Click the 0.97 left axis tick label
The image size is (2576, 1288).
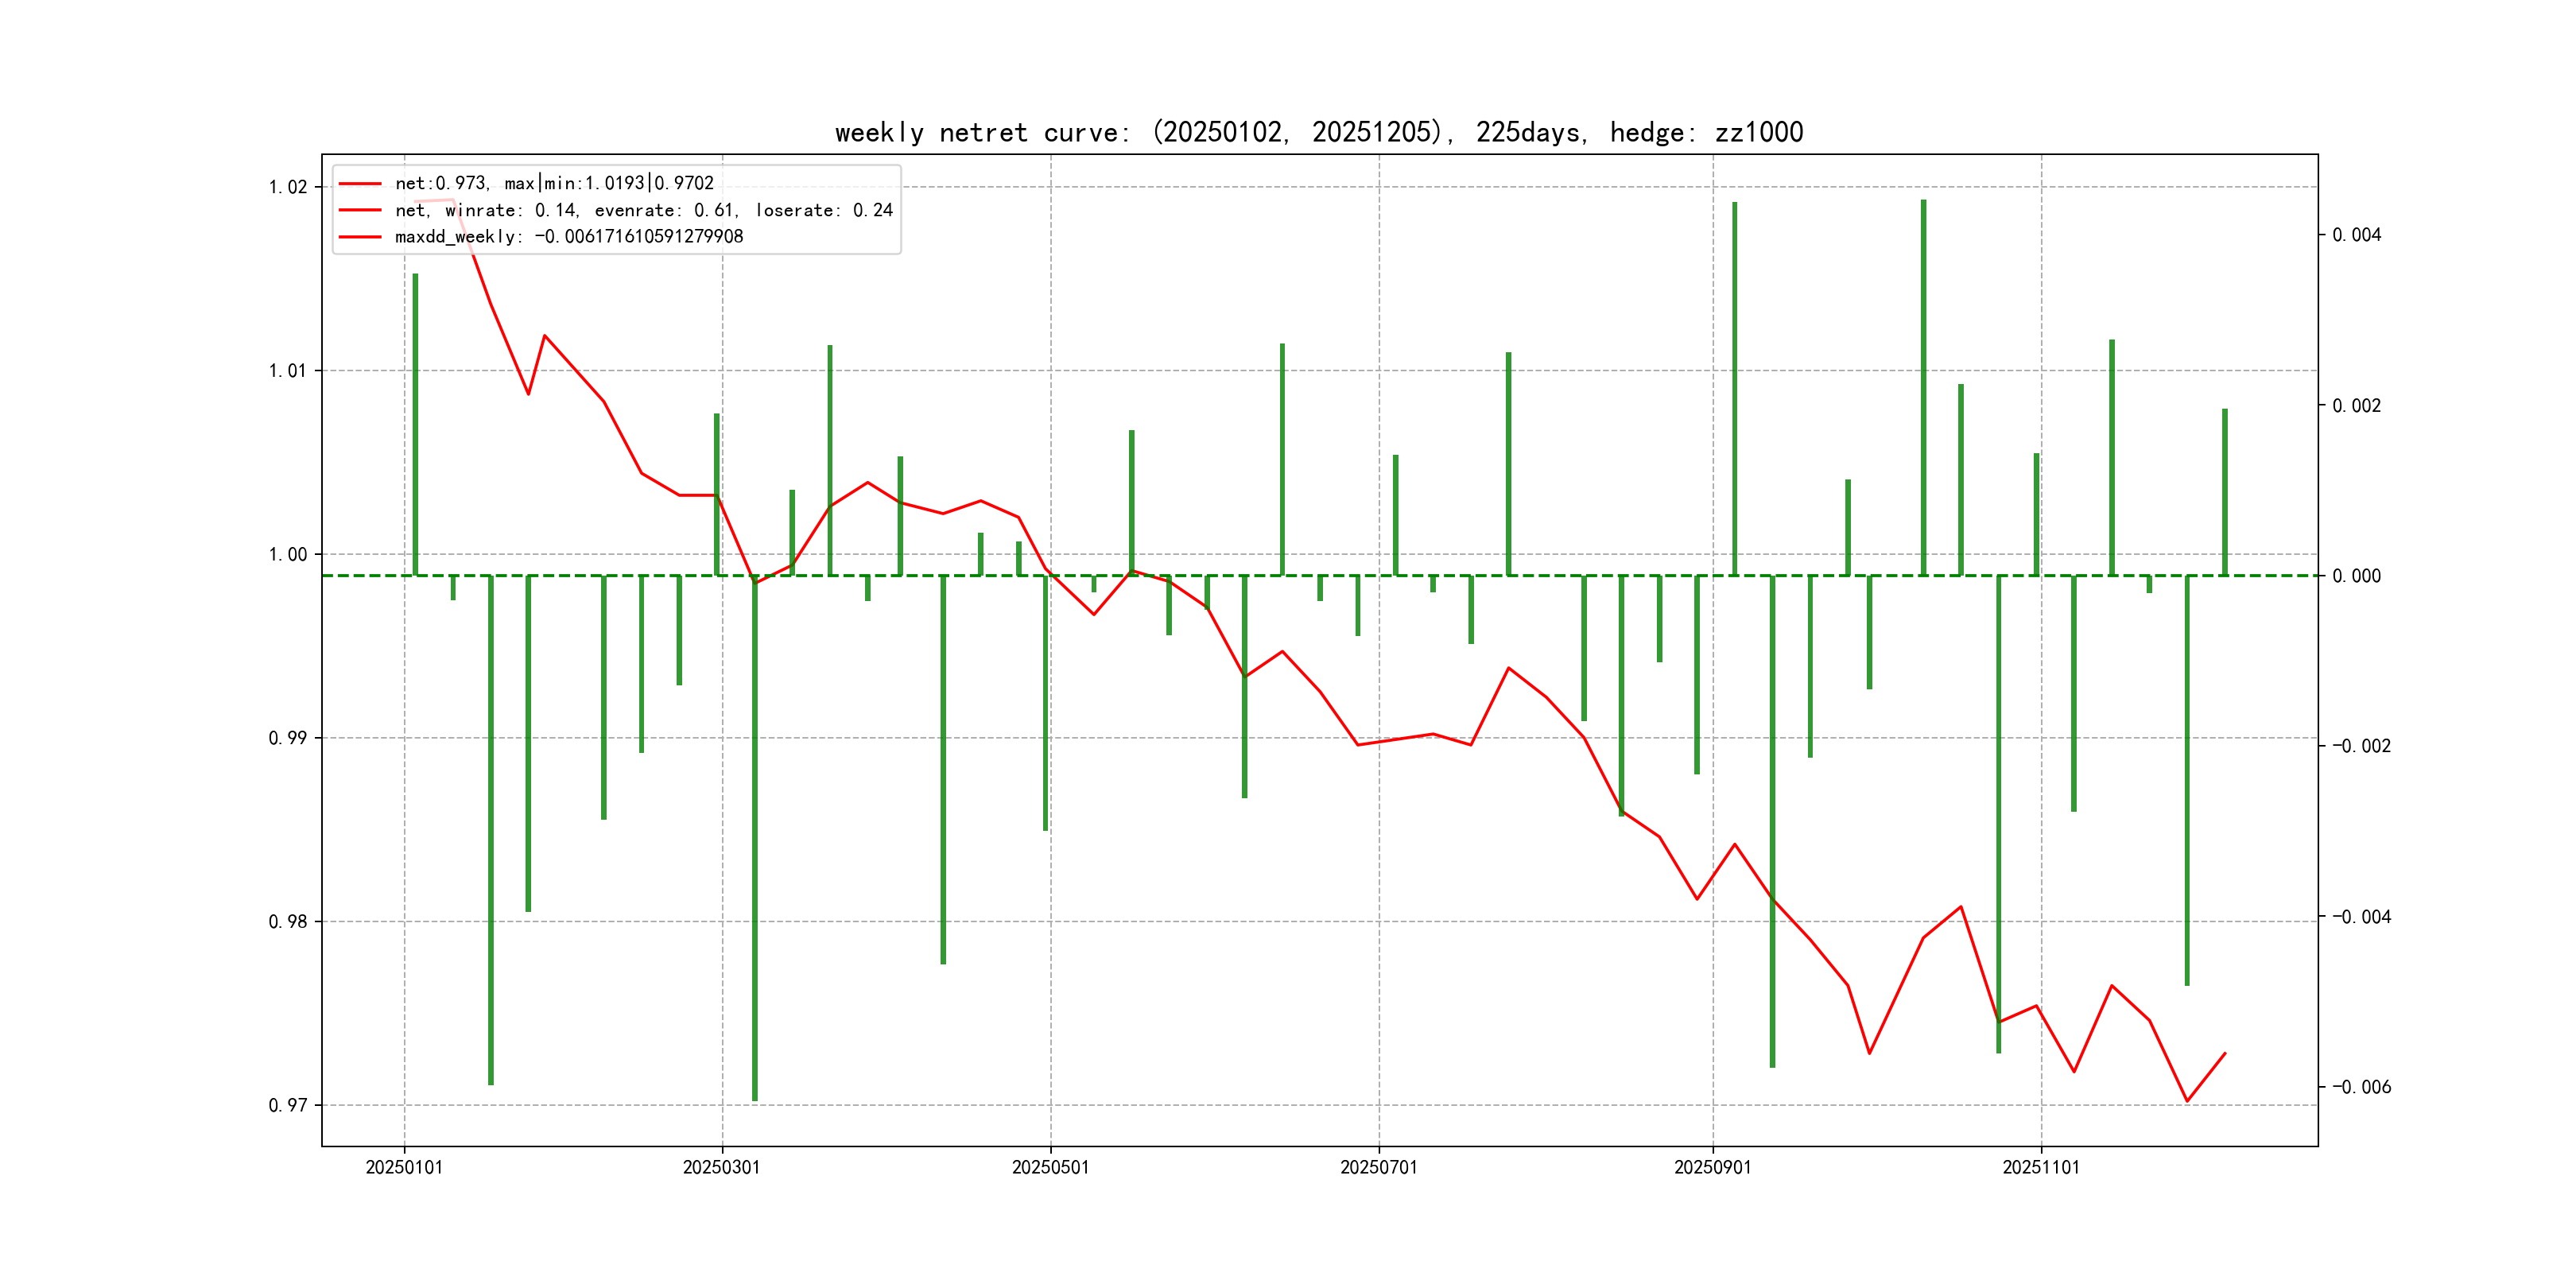[288, 1105]
